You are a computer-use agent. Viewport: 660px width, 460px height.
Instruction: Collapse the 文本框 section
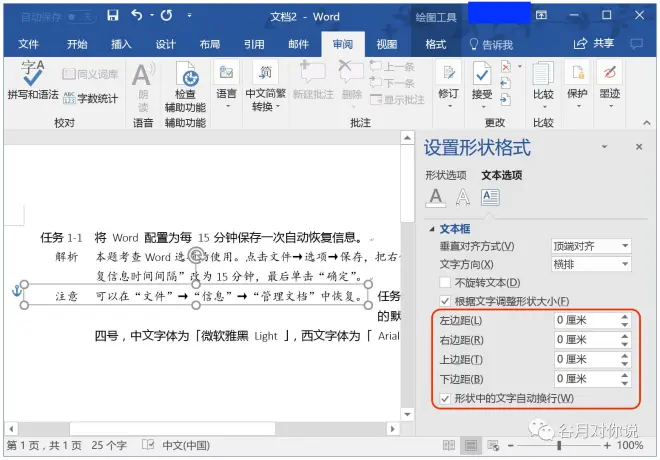[x=431, y=229]
